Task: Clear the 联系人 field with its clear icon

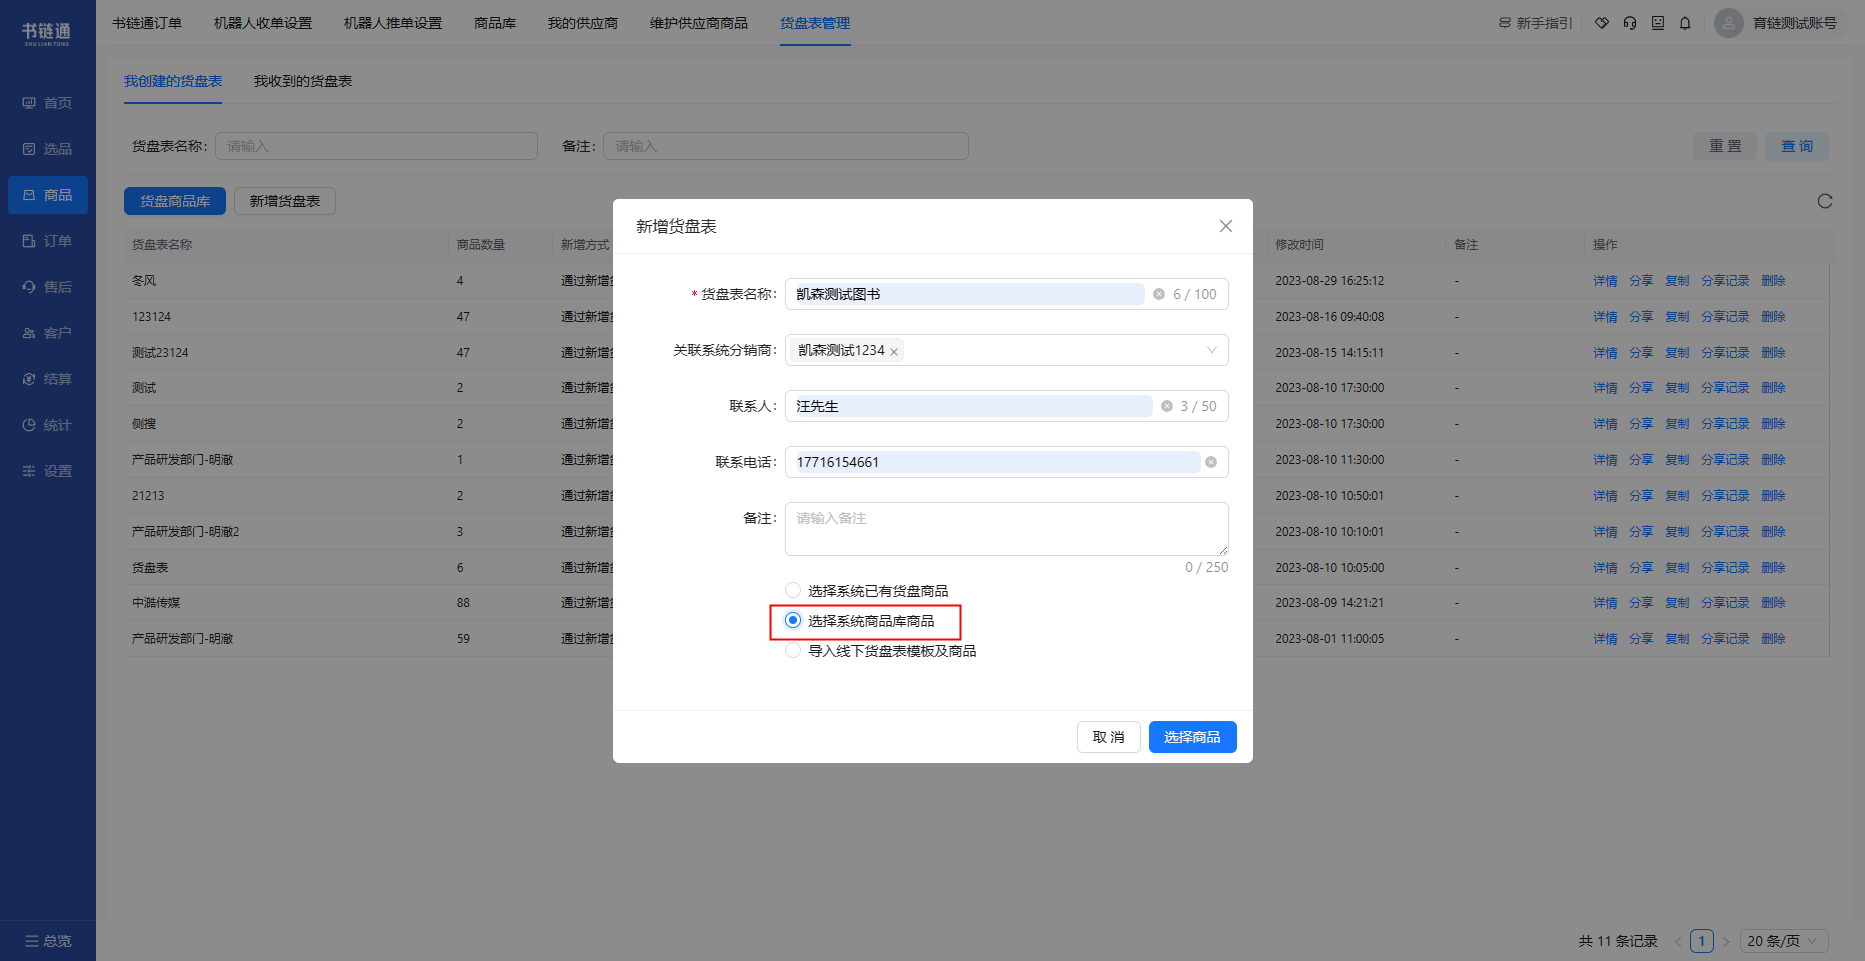Action: point(1167,406)
